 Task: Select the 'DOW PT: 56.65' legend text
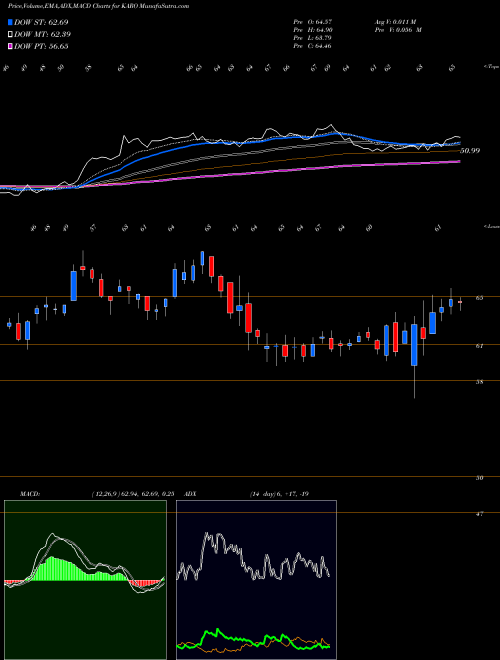pos(41,46)
